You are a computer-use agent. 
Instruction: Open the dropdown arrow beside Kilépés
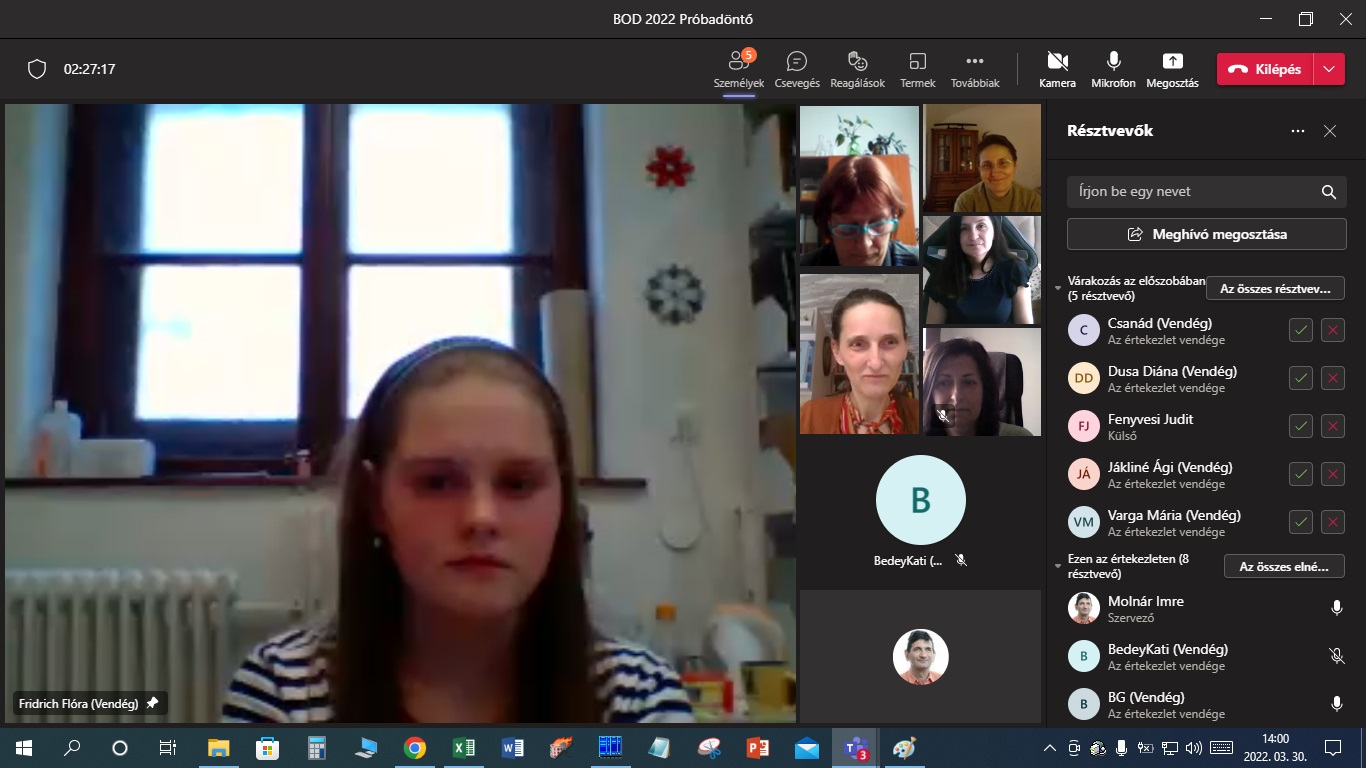click(x=1328, y=69)
